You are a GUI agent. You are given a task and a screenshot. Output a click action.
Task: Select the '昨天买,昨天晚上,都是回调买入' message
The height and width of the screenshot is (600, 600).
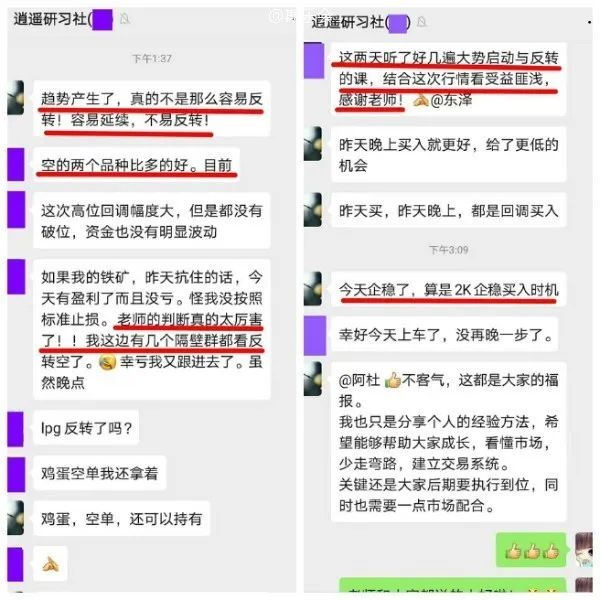[448, 211]
